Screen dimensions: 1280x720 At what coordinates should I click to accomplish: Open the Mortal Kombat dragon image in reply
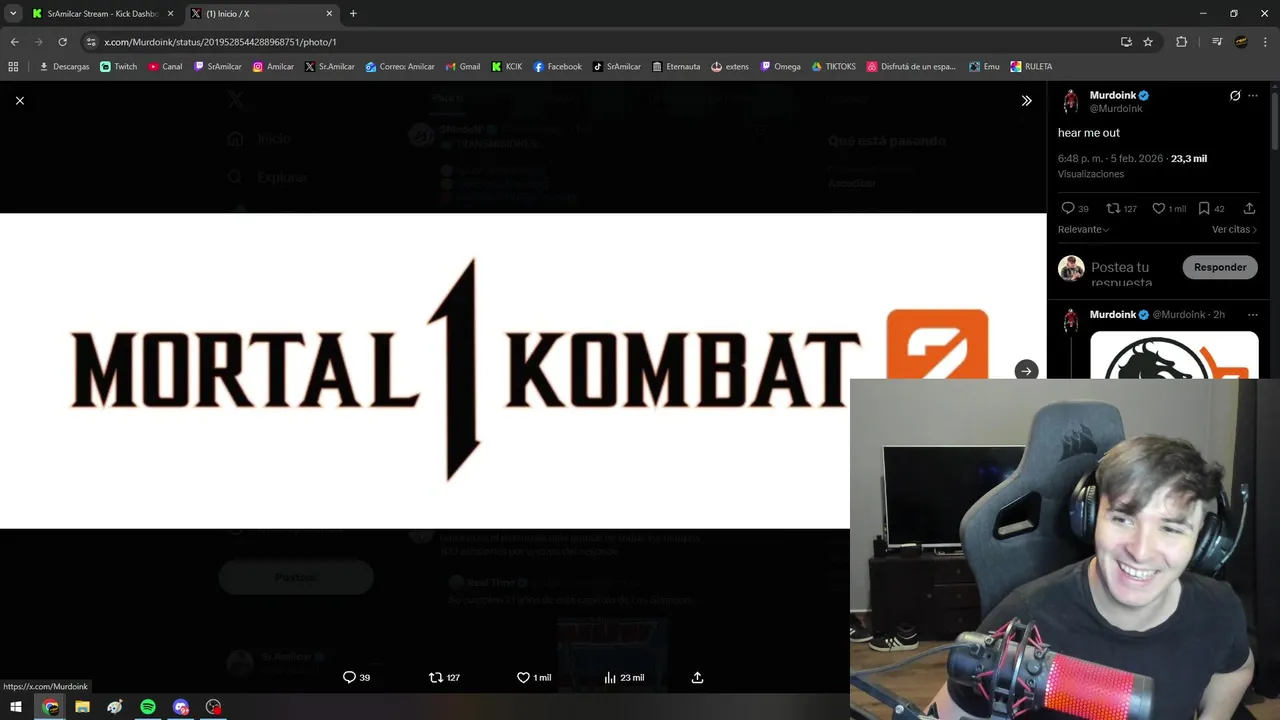point(1174,355)
